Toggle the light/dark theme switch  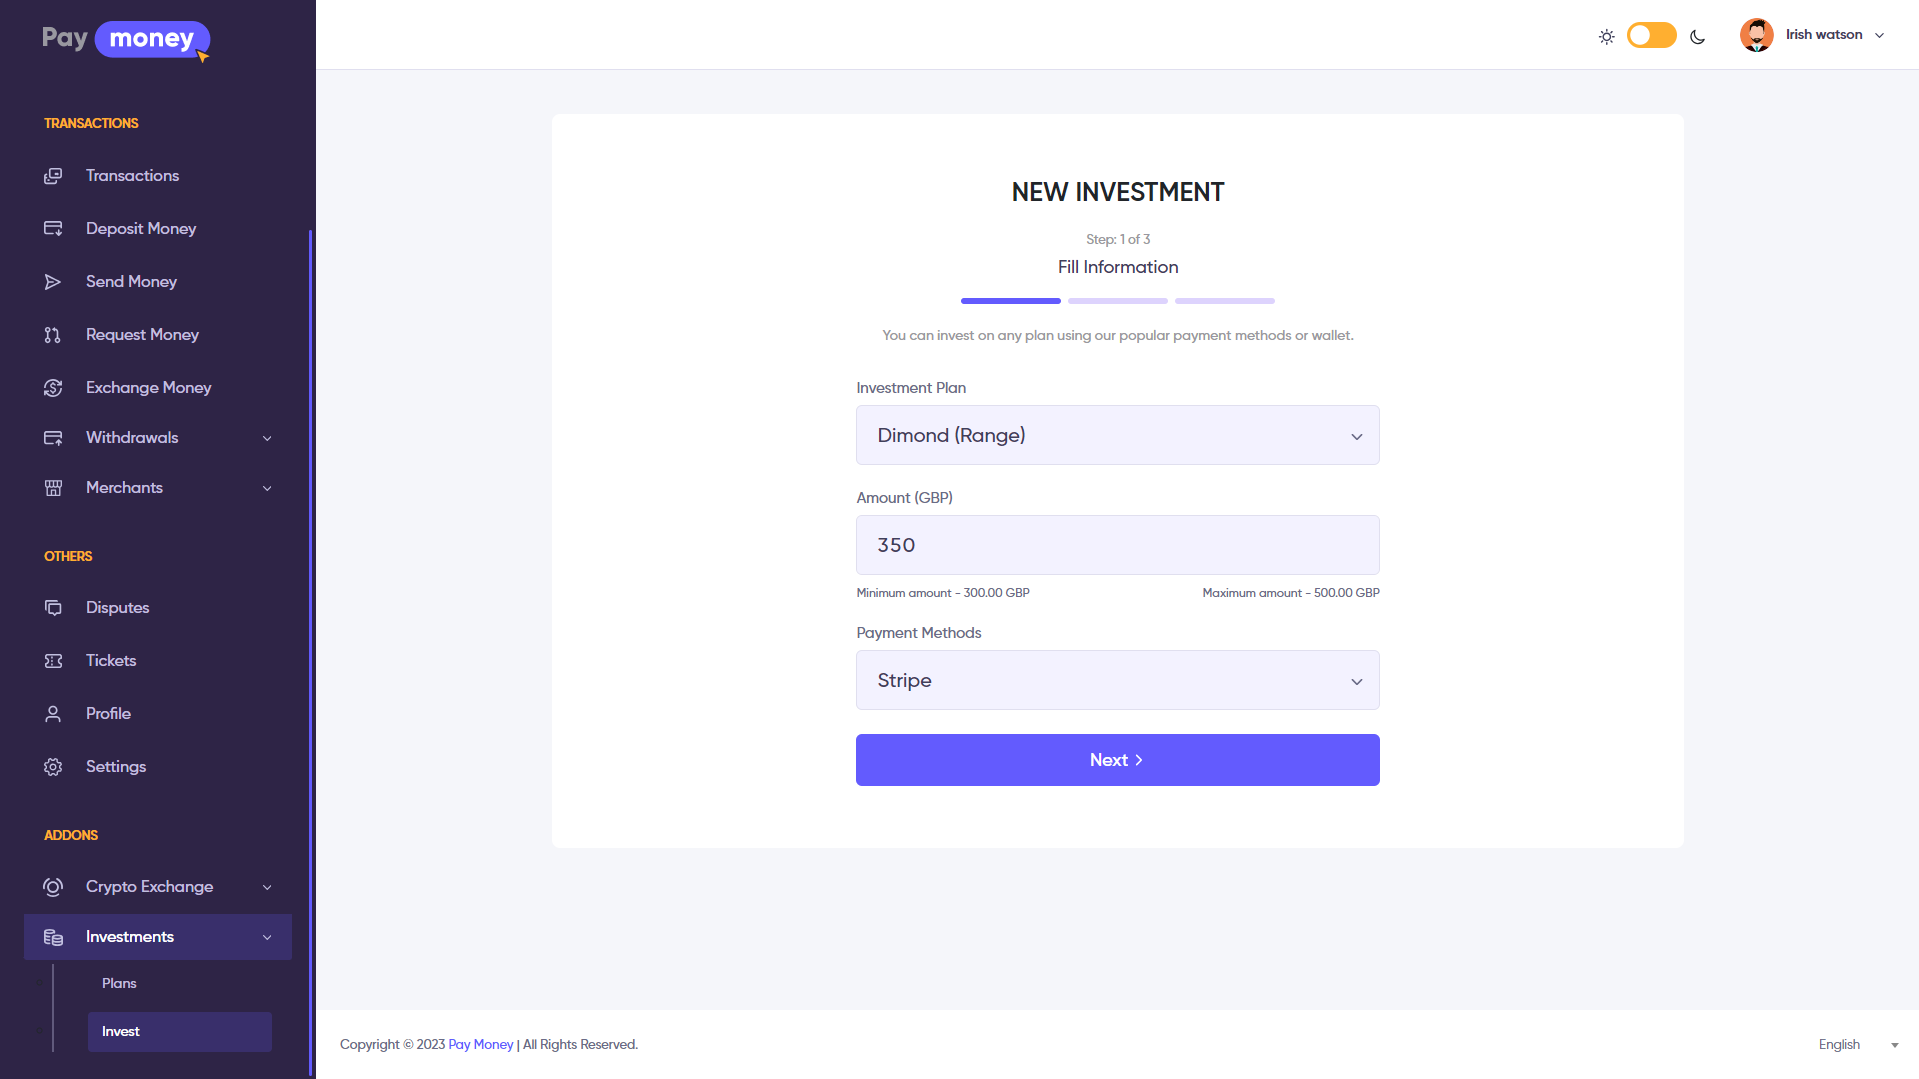1651,36
